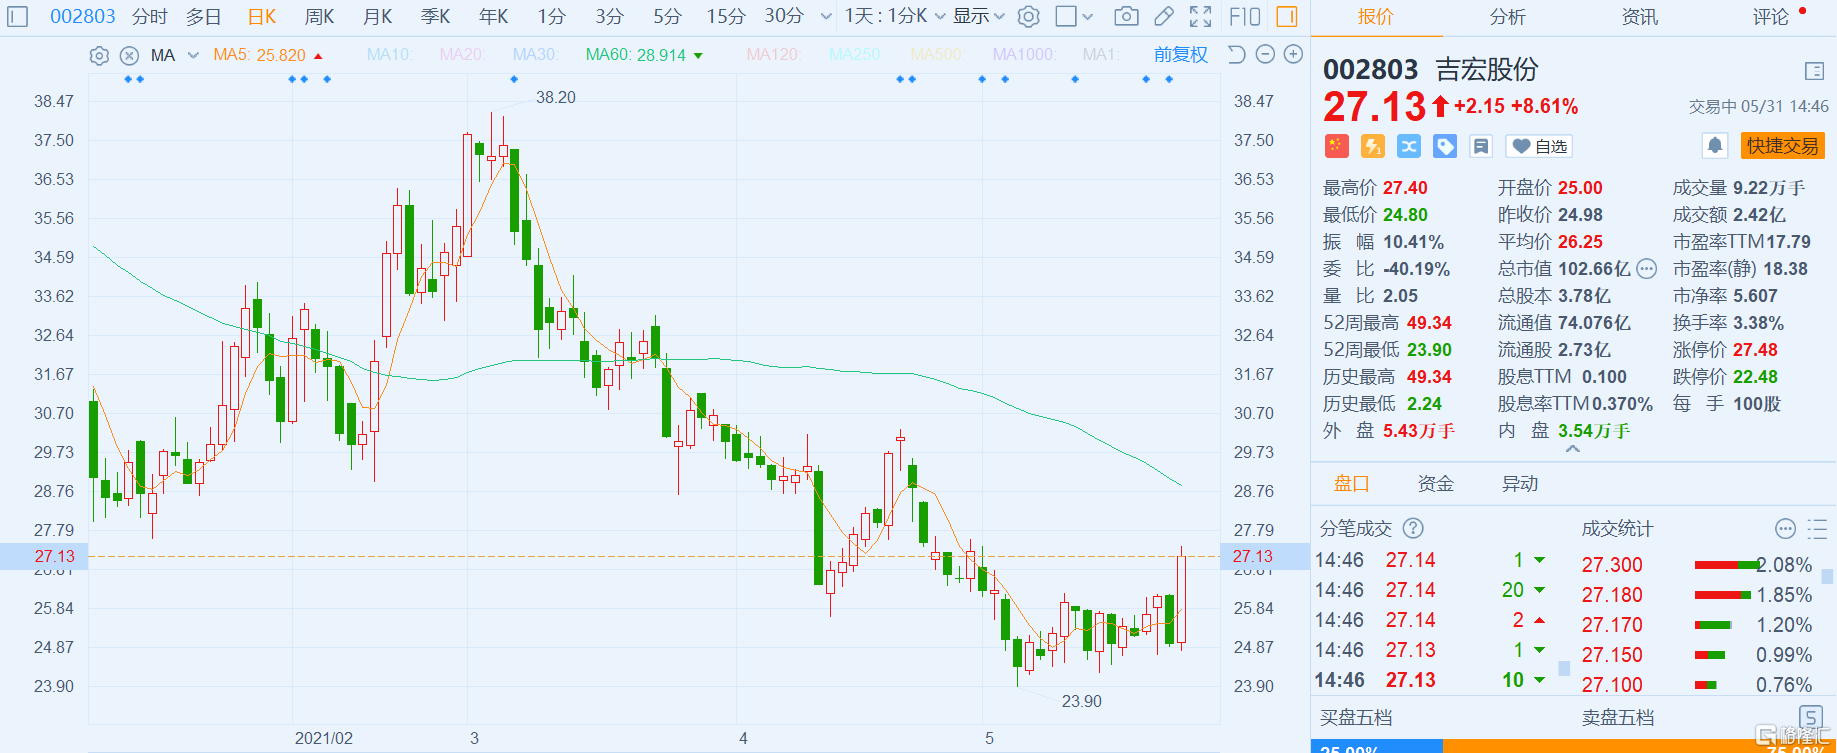Screen dimensions: 1837x753
Task: Click the China market flag icon
Action: click(x=1337, y=146)
